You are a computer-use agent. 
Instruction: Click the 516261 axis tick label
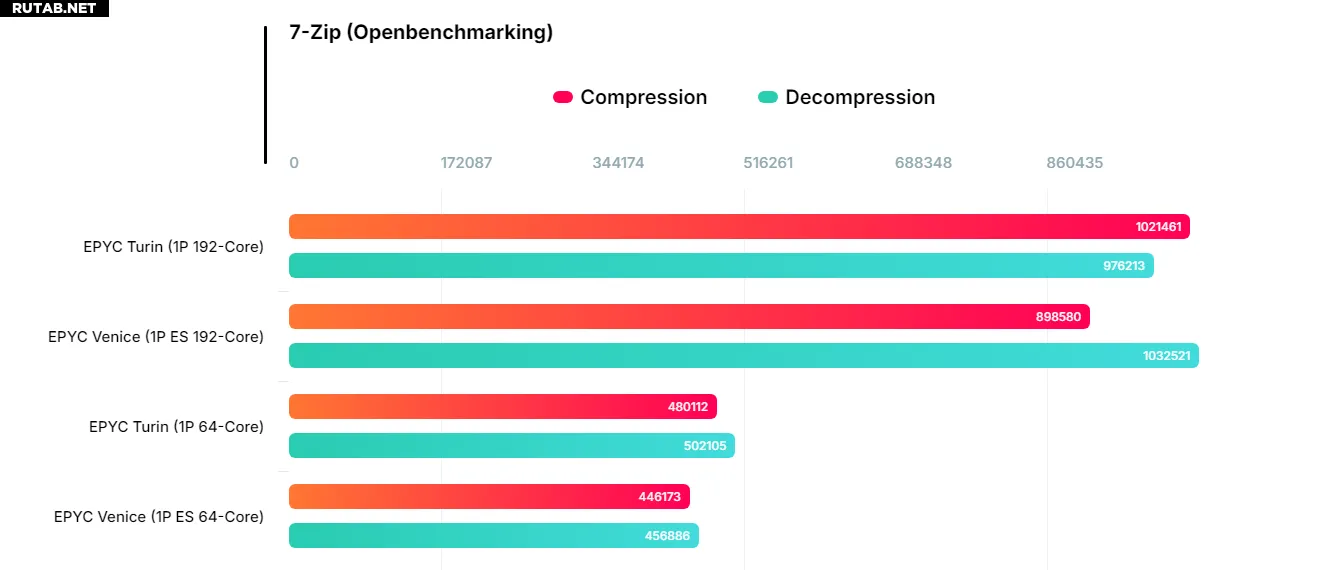(x=768, y=162)
